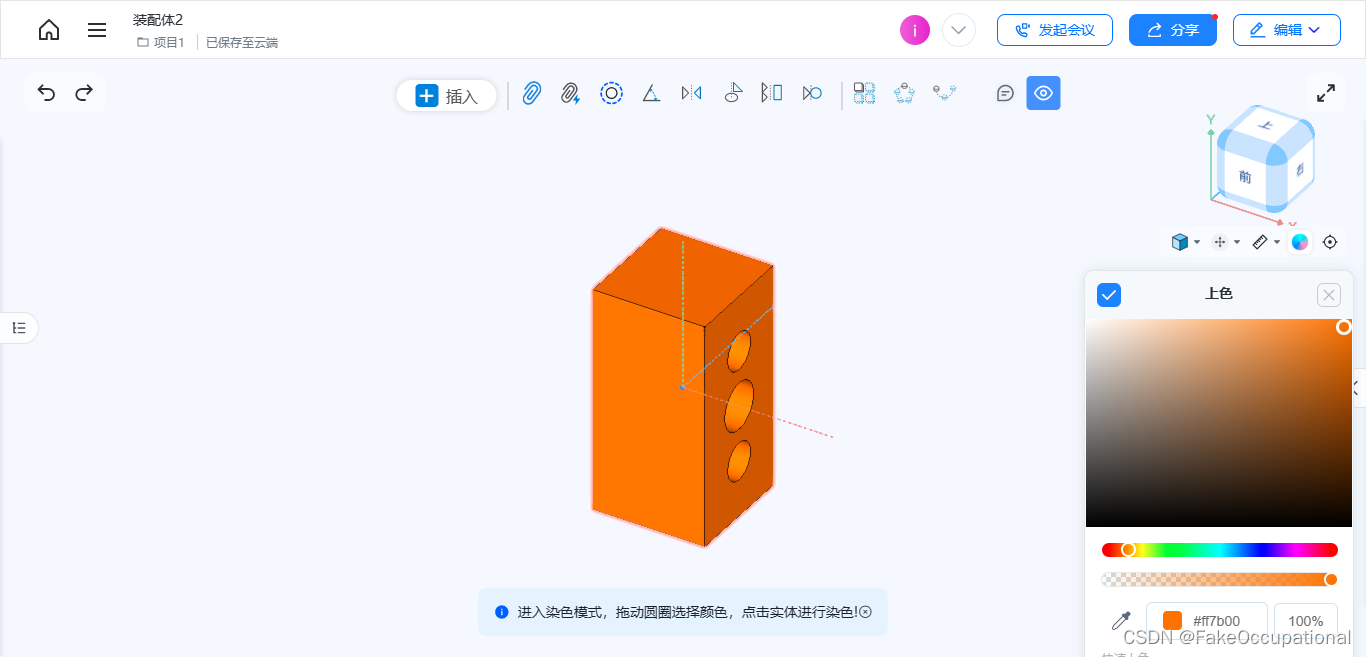
Task: Select the flag on ellipse tool
Action: click(732, 93)
